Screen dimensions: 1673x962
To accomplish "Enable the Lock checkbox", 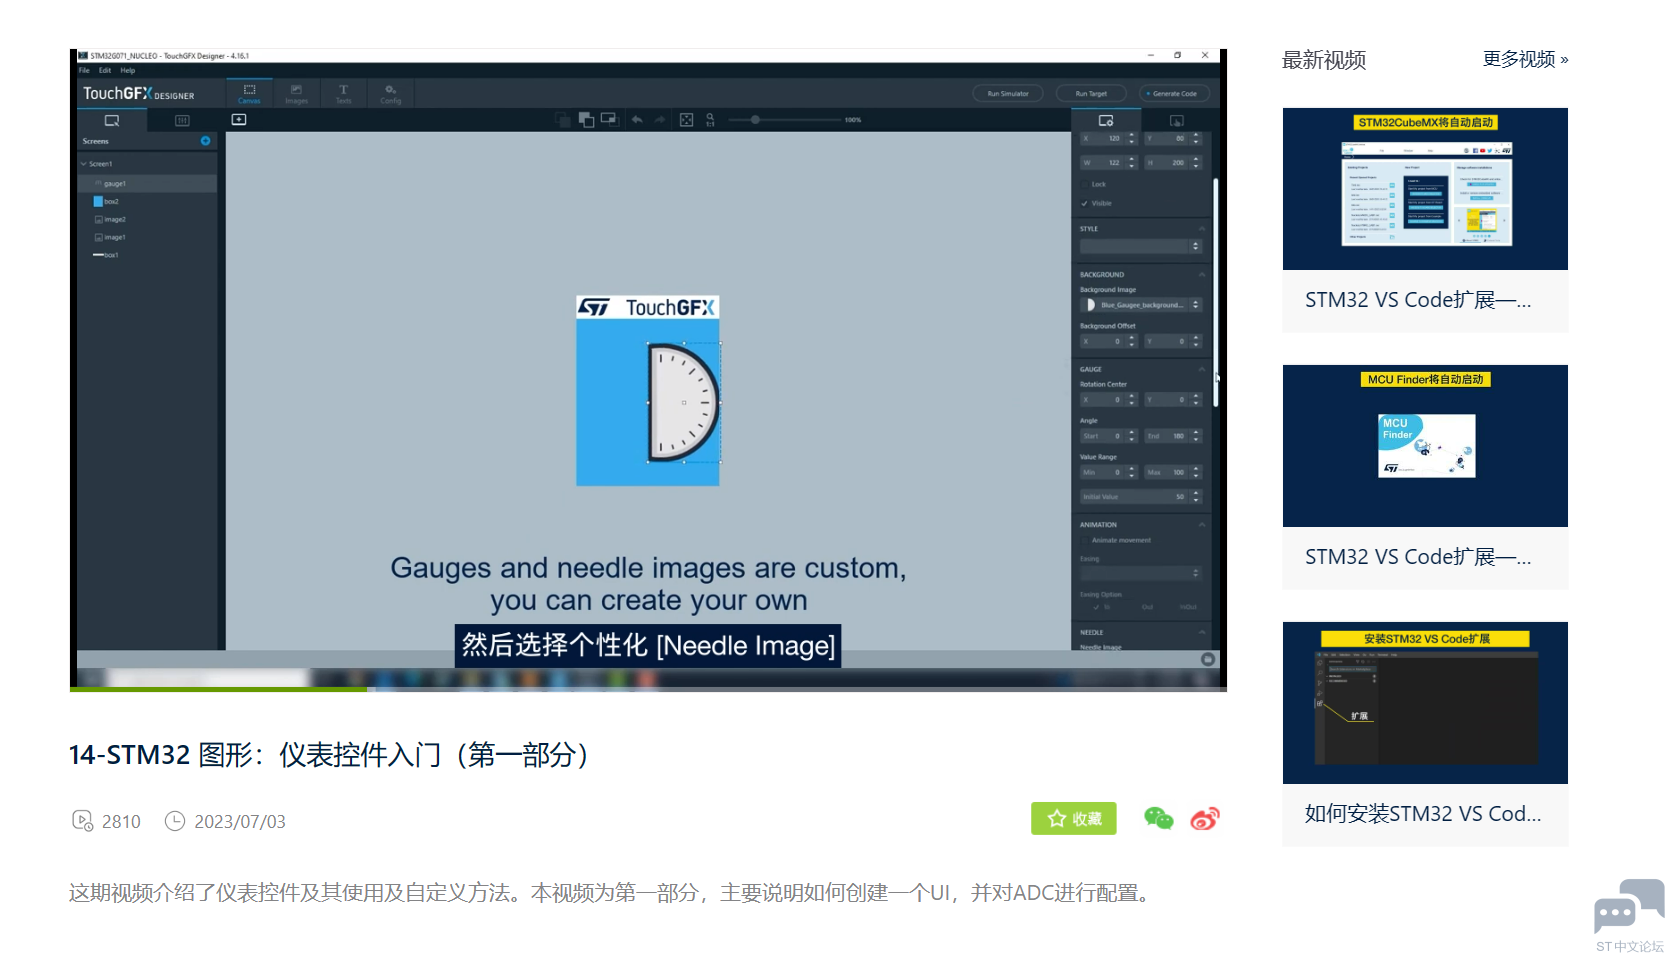I will coord(1084,184).
